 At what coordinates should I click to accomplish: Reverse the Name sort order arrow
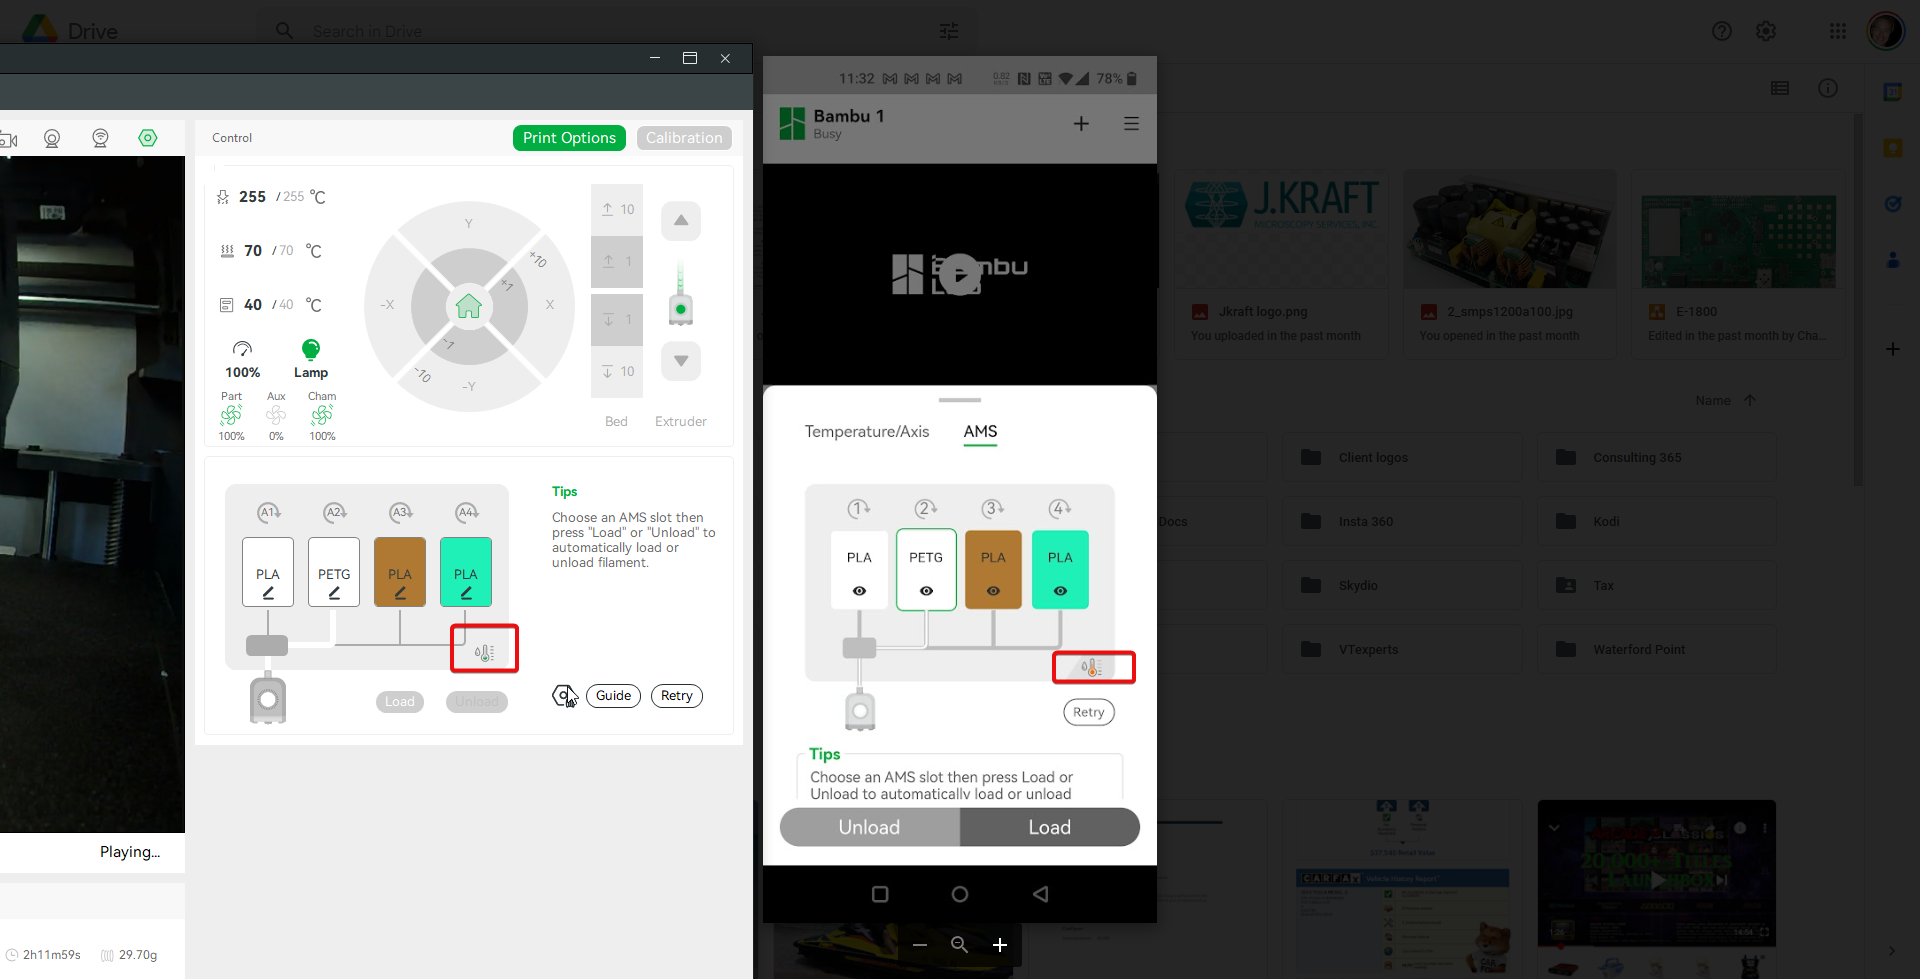coord(1750,400)
